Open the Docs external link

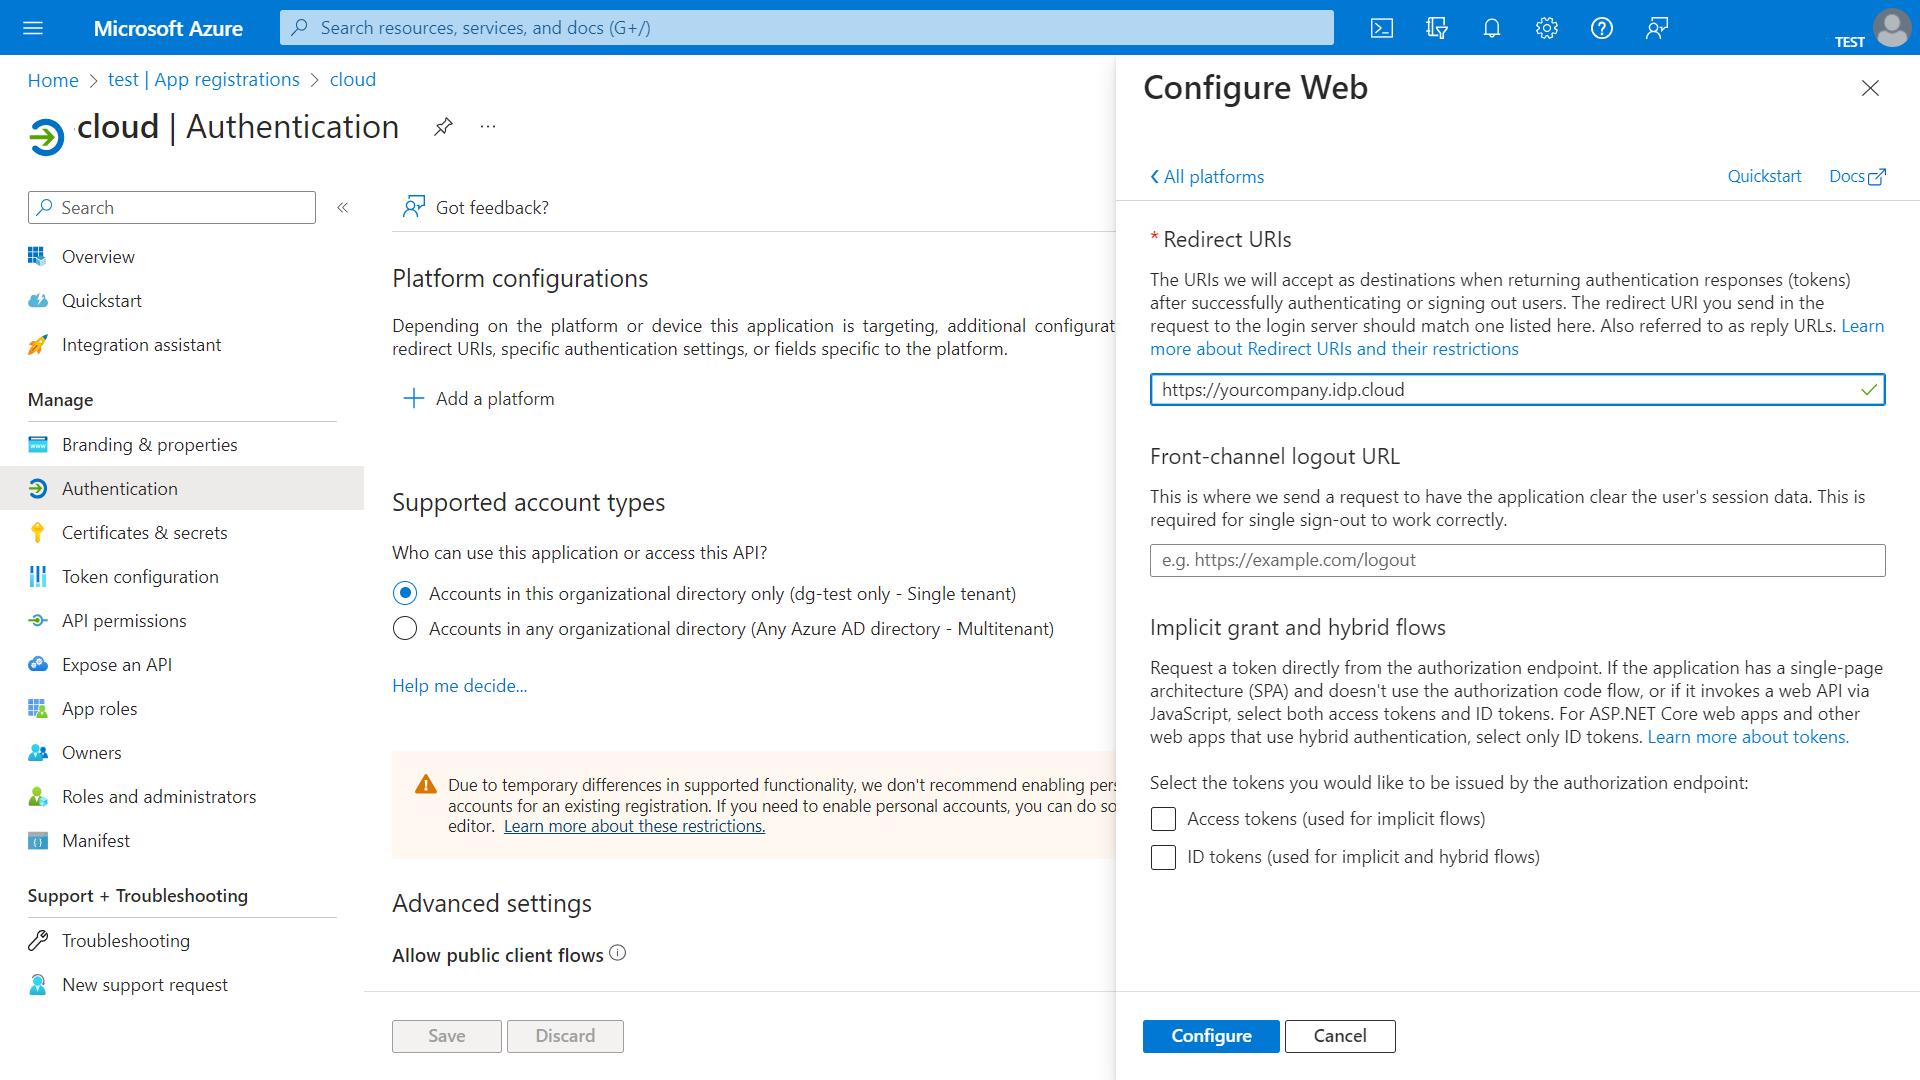click(1857, 176)
